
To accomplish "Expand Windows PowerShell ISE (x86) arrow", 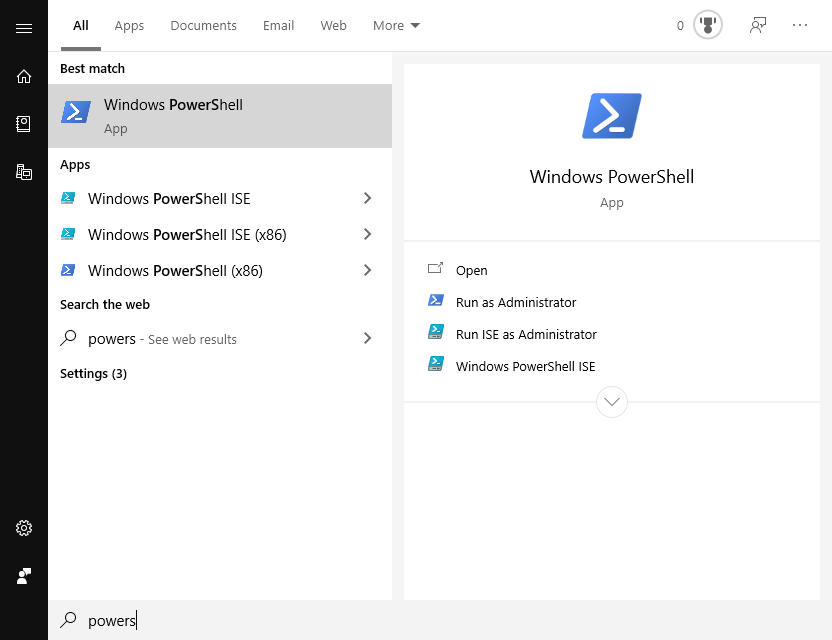I will tap(367, 234).
